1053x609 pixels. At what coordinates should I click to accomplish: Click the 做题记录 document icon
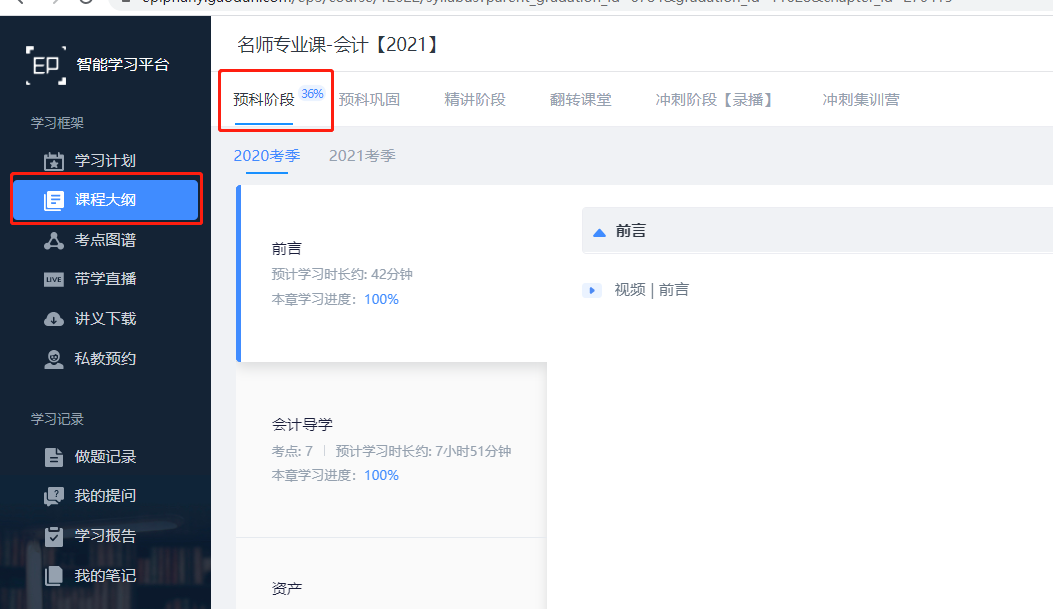click(x=54, y=457)
